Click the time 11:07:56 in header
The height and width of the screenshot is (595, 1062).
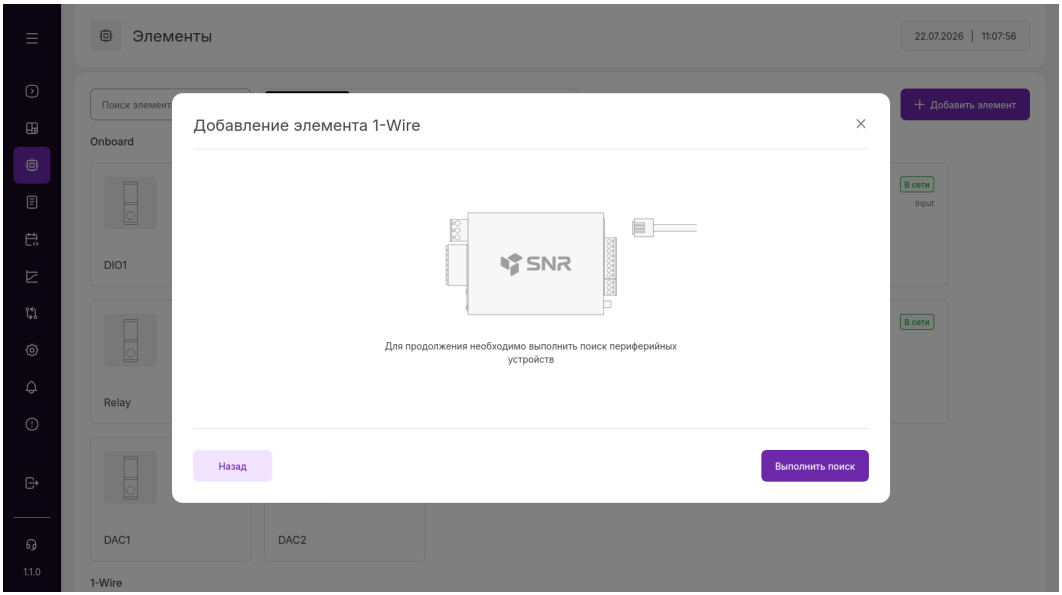coord(999,36)
